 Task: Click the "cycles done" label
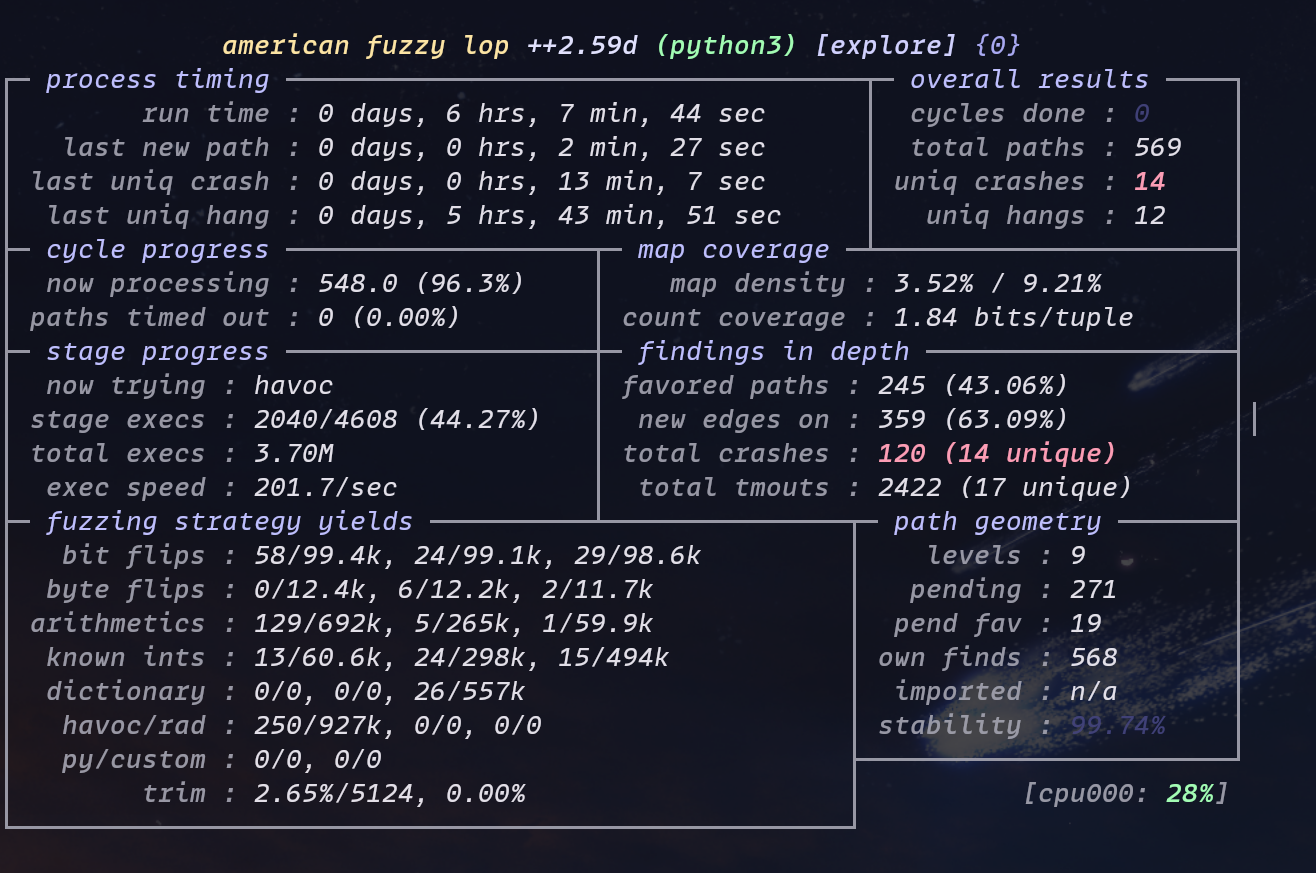(x=998, y=114)
